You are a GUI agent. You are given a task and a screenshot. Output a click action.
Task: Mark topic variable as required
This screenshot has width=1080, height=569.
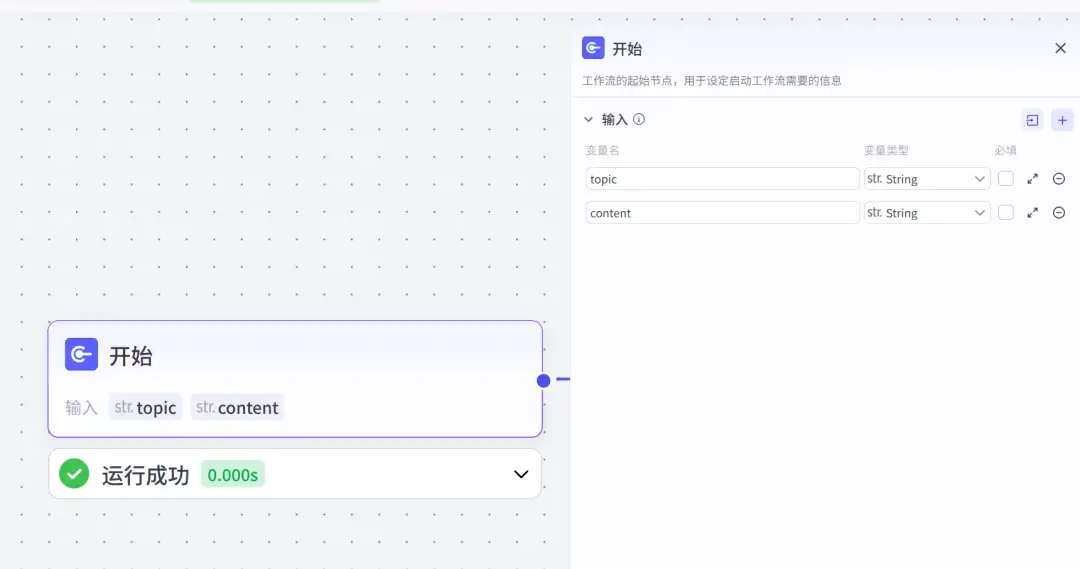pos(1006,178)
